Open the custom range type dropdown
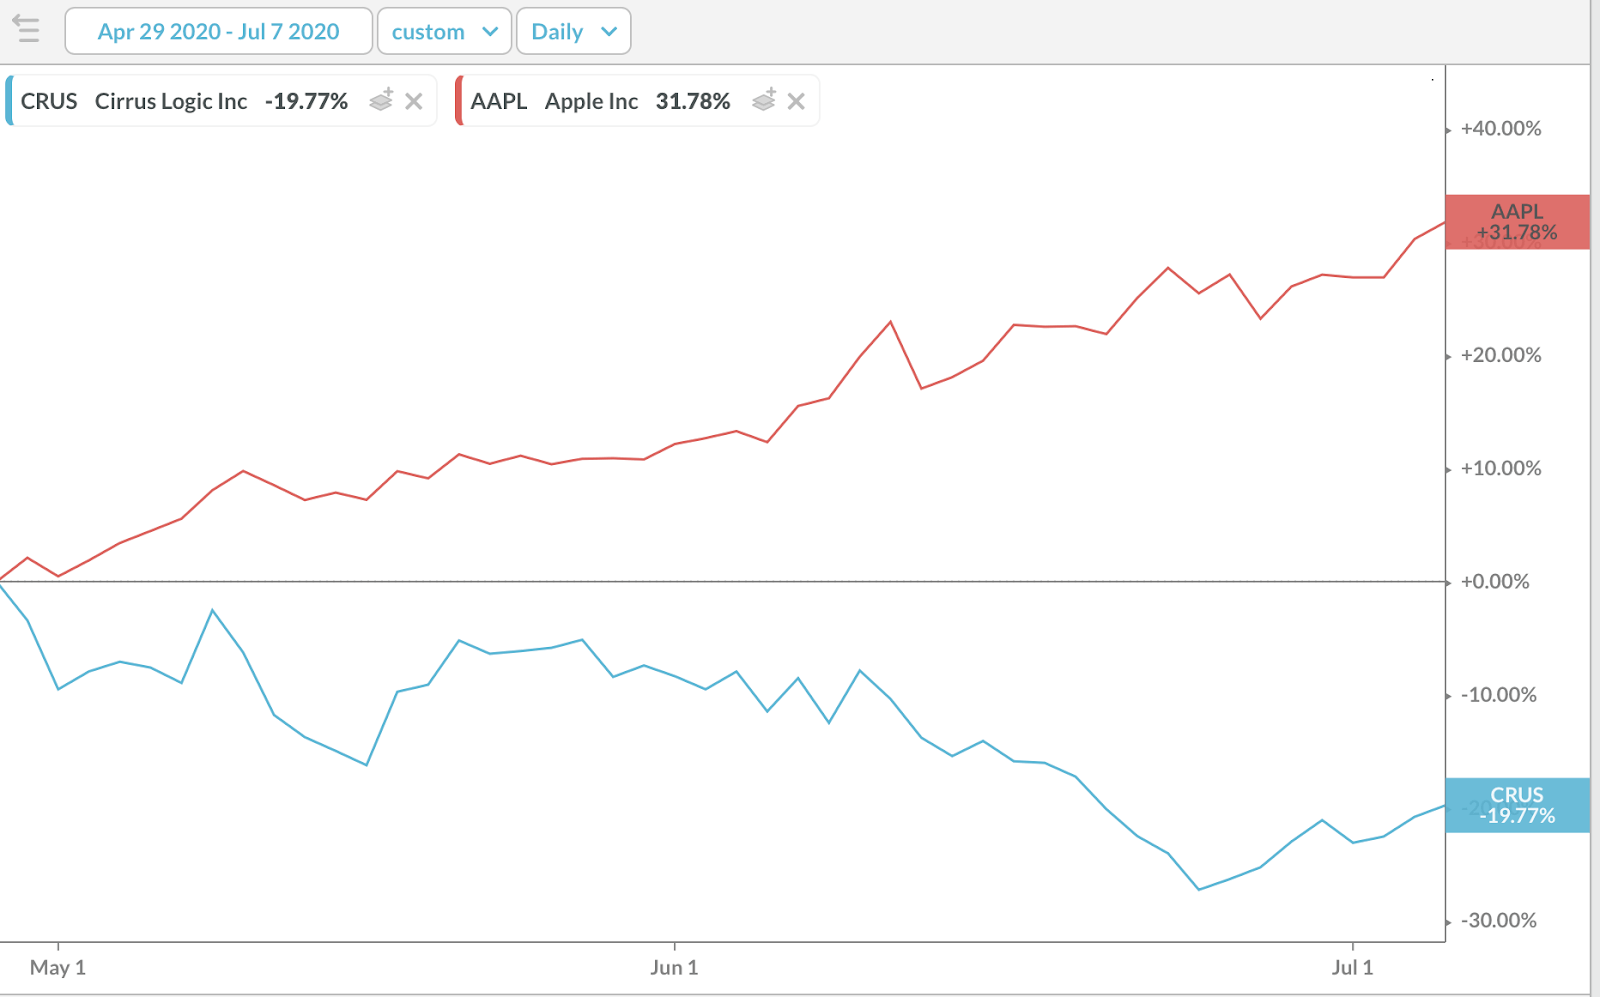 (x=444, y=31)
